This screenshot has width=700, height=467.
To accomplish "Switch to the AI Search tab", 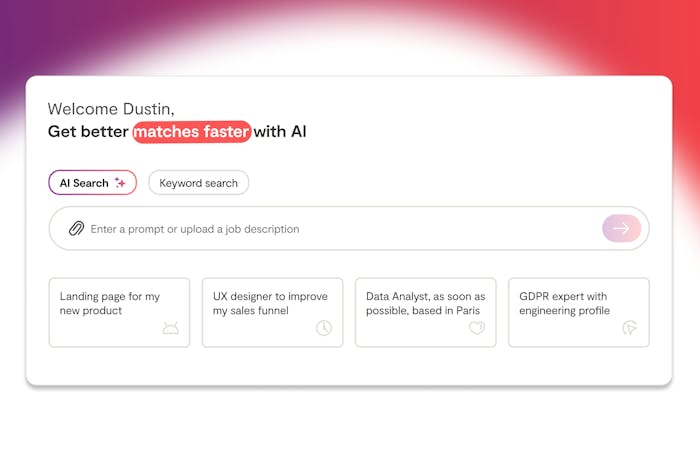I will click(x=84, y=183).
